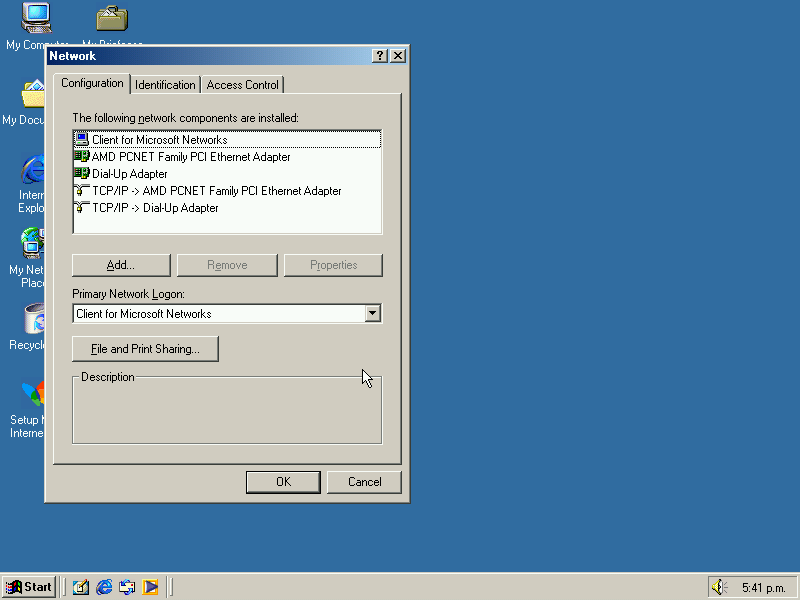Click the Add... button

coord(121,265)
